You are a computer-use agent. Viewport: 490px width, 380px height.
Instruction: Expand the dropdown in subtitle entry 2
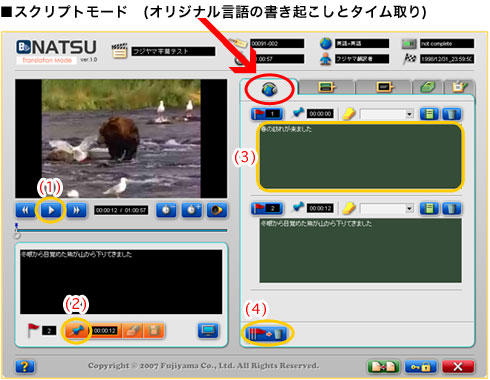409,209
